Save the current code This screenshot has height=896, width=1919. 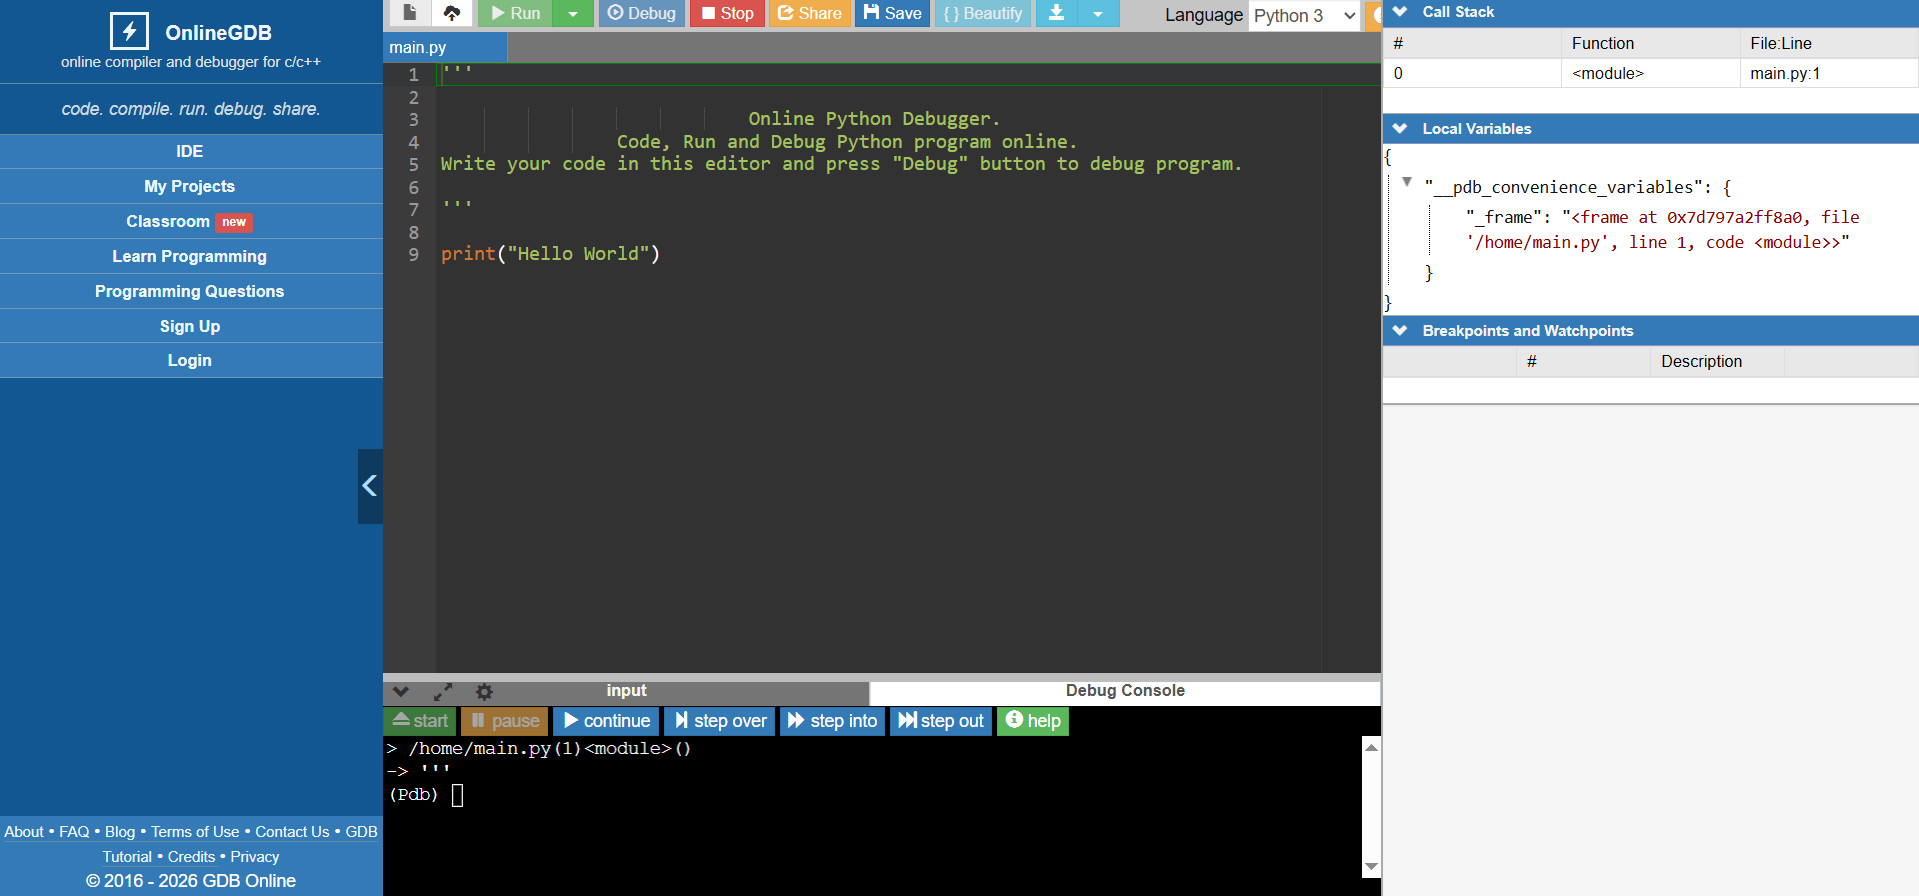893,13
